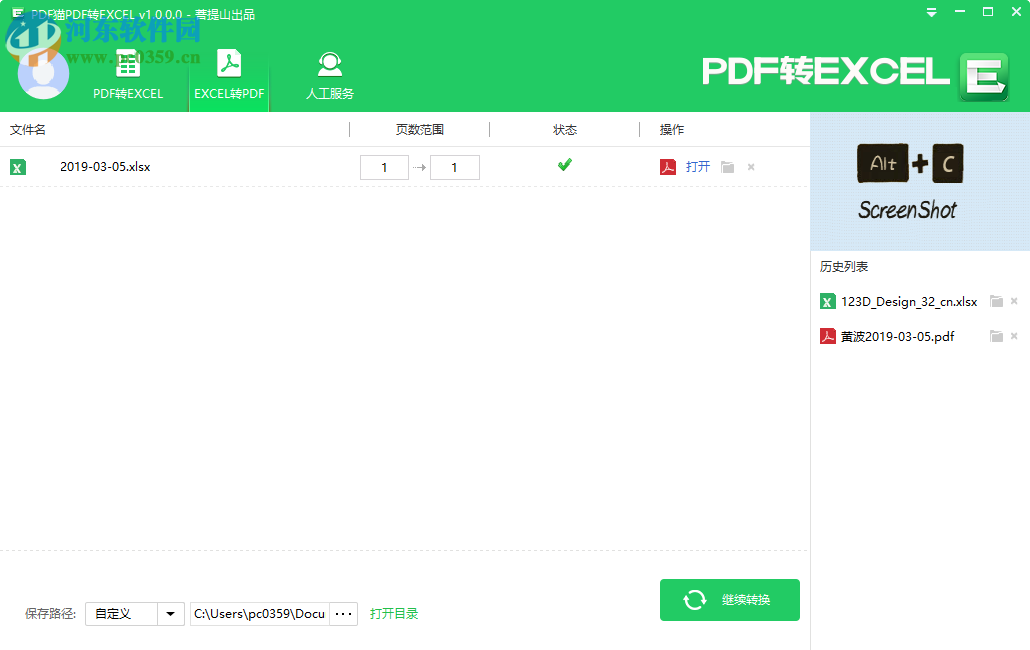Click the ... button to browse save path
Viewport: 1030px width, 650px height.
point(343,613)
